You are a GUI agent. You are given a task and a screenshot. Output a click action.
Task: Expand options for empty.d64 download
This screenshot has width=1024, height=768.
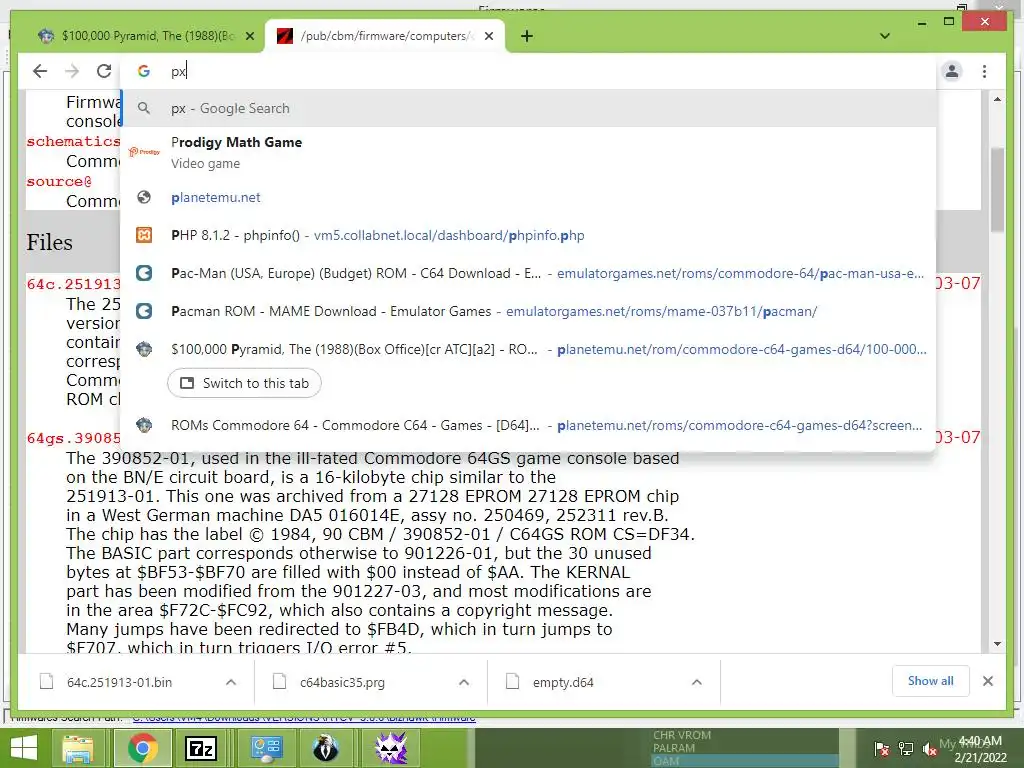[x=697, y=682]
